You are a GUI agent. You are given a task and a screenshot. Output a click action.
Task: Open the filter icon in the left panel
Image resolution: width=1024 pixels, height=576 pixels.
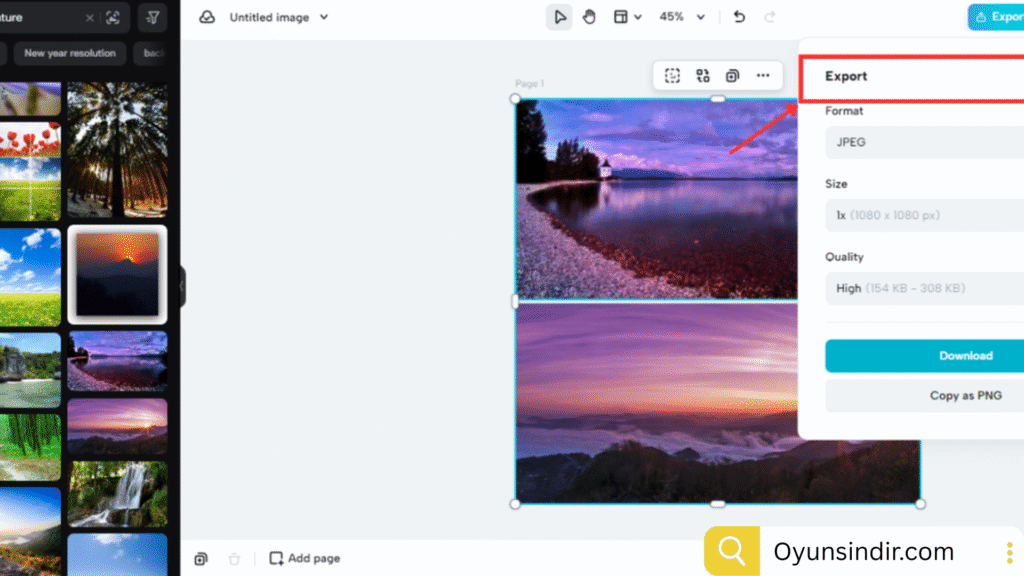152,16
